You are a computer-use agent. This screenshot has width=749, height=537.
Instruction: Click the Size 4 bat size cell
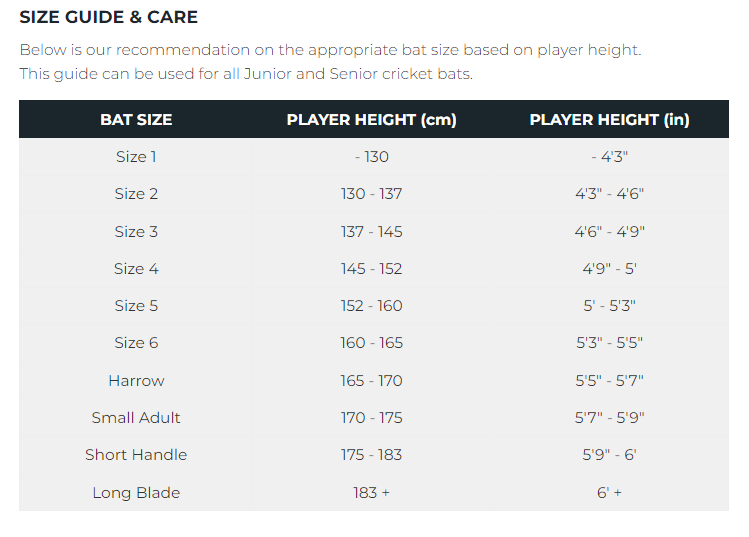tap(136, 269)
